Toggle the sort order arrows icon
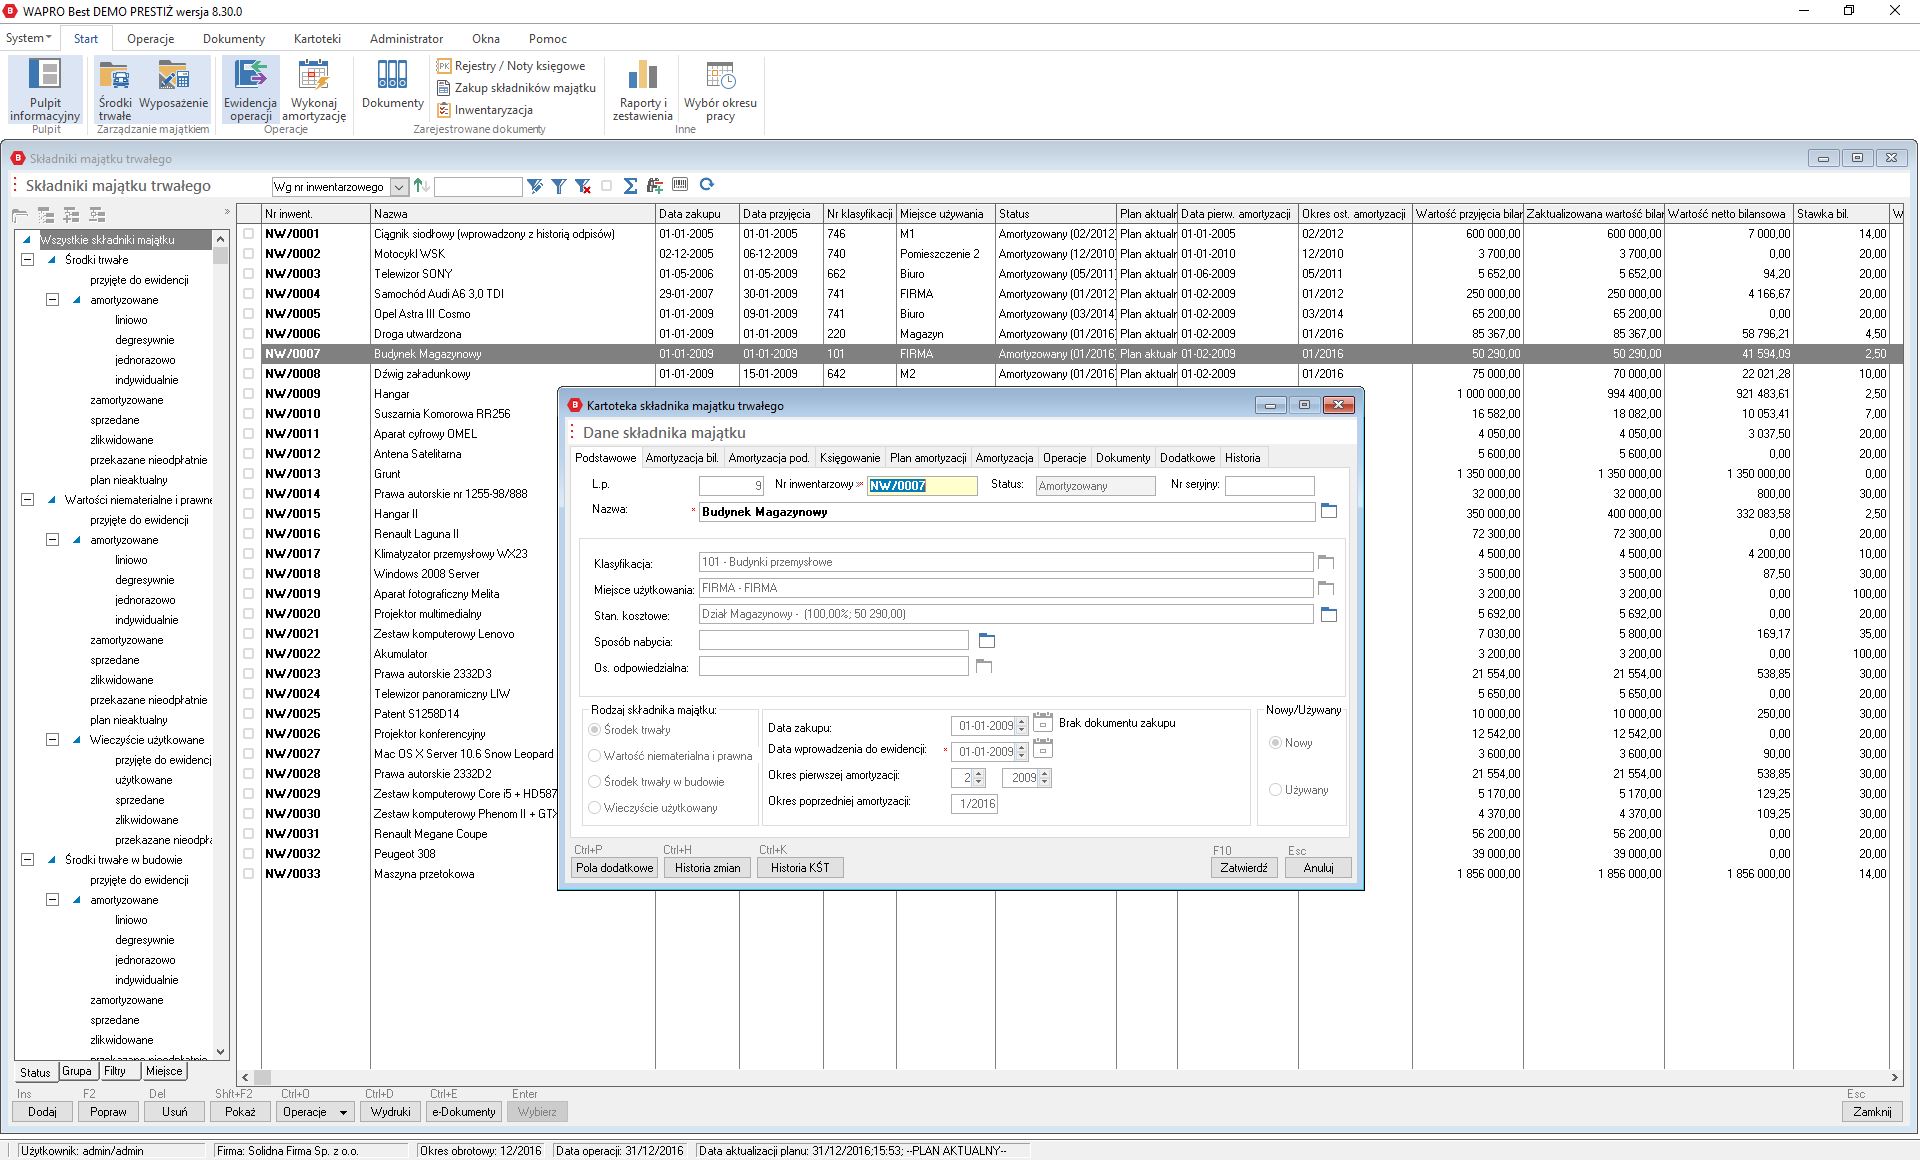This screenshot has width=1920, height=1160. 421,186
